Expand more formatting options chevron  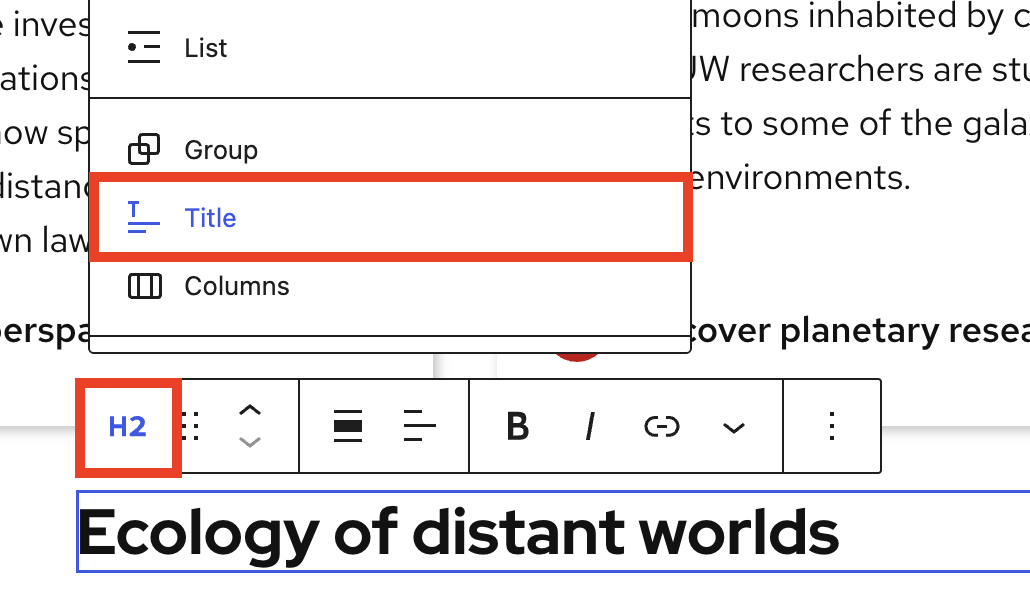(x=733, y=428)
